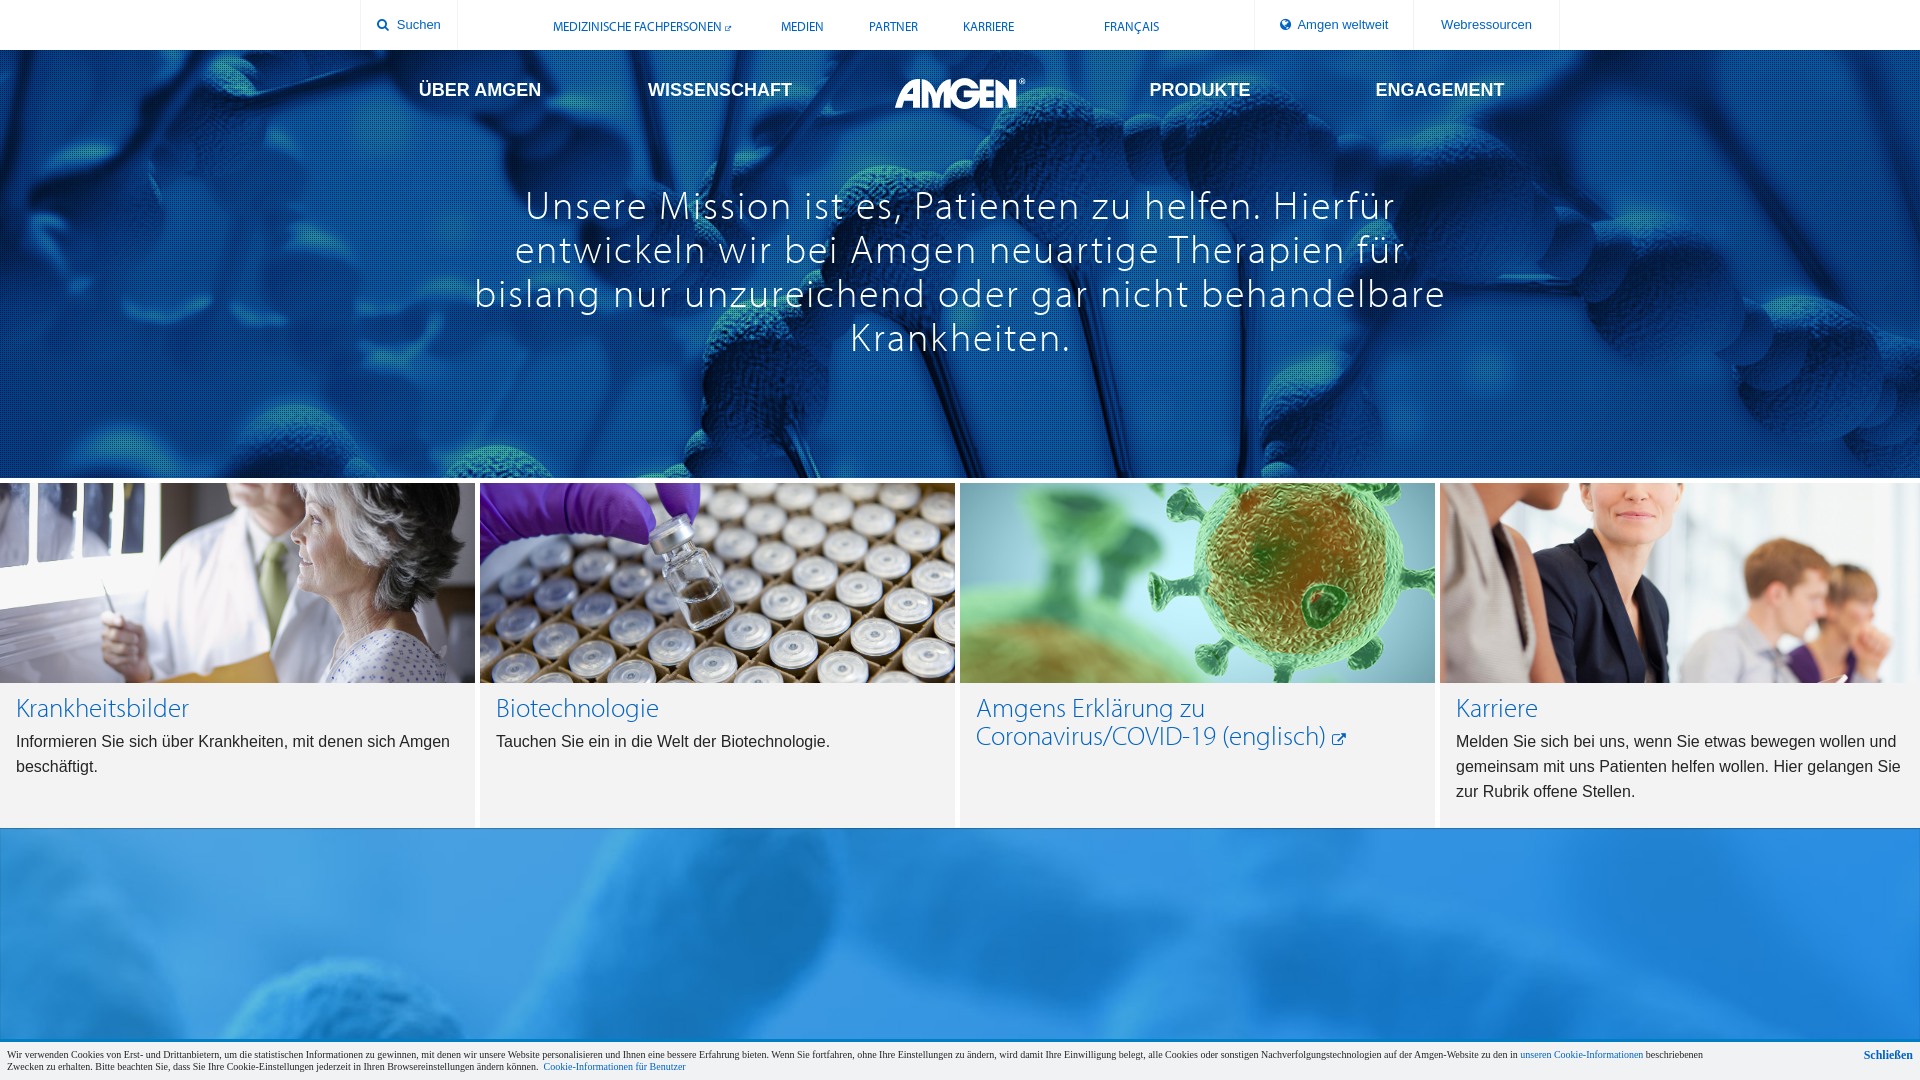Click the green coronavirus image
This screenshot has width=1920, height=1080.
tap(1197, 583)
